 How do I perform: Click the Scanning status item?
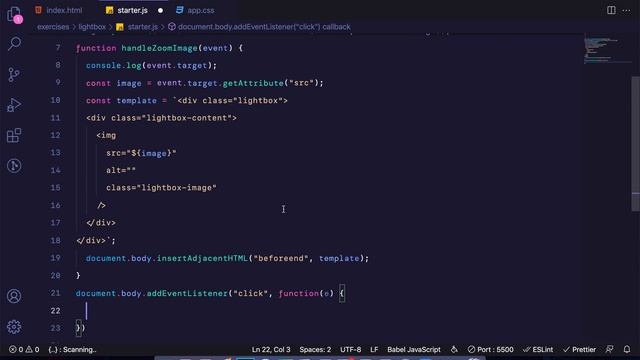[72, 349]
